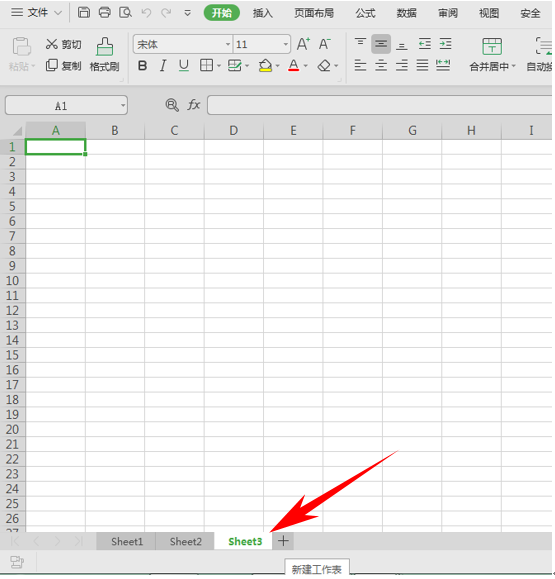Toggle underline formatting
Image resolution: width=555 pixels, height=579 pixels.
coord(184,66)
